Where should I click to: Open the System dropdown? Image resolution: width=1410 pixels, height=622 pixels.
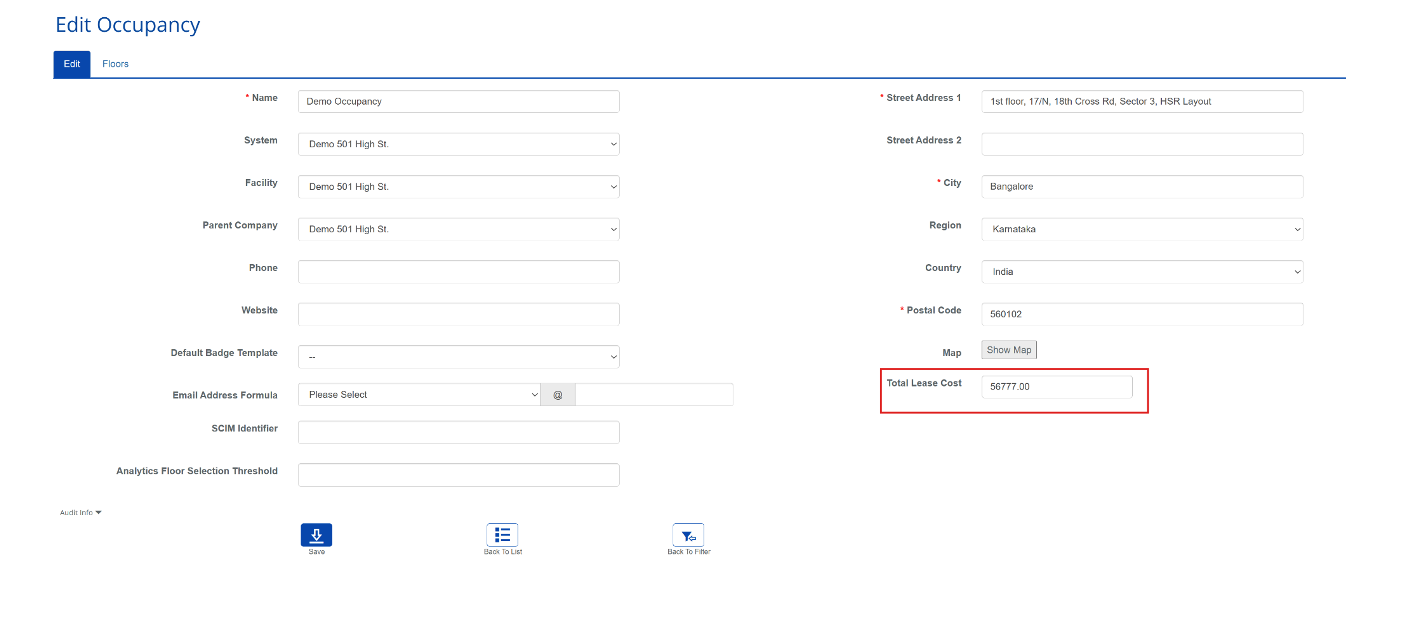(458, 143)
